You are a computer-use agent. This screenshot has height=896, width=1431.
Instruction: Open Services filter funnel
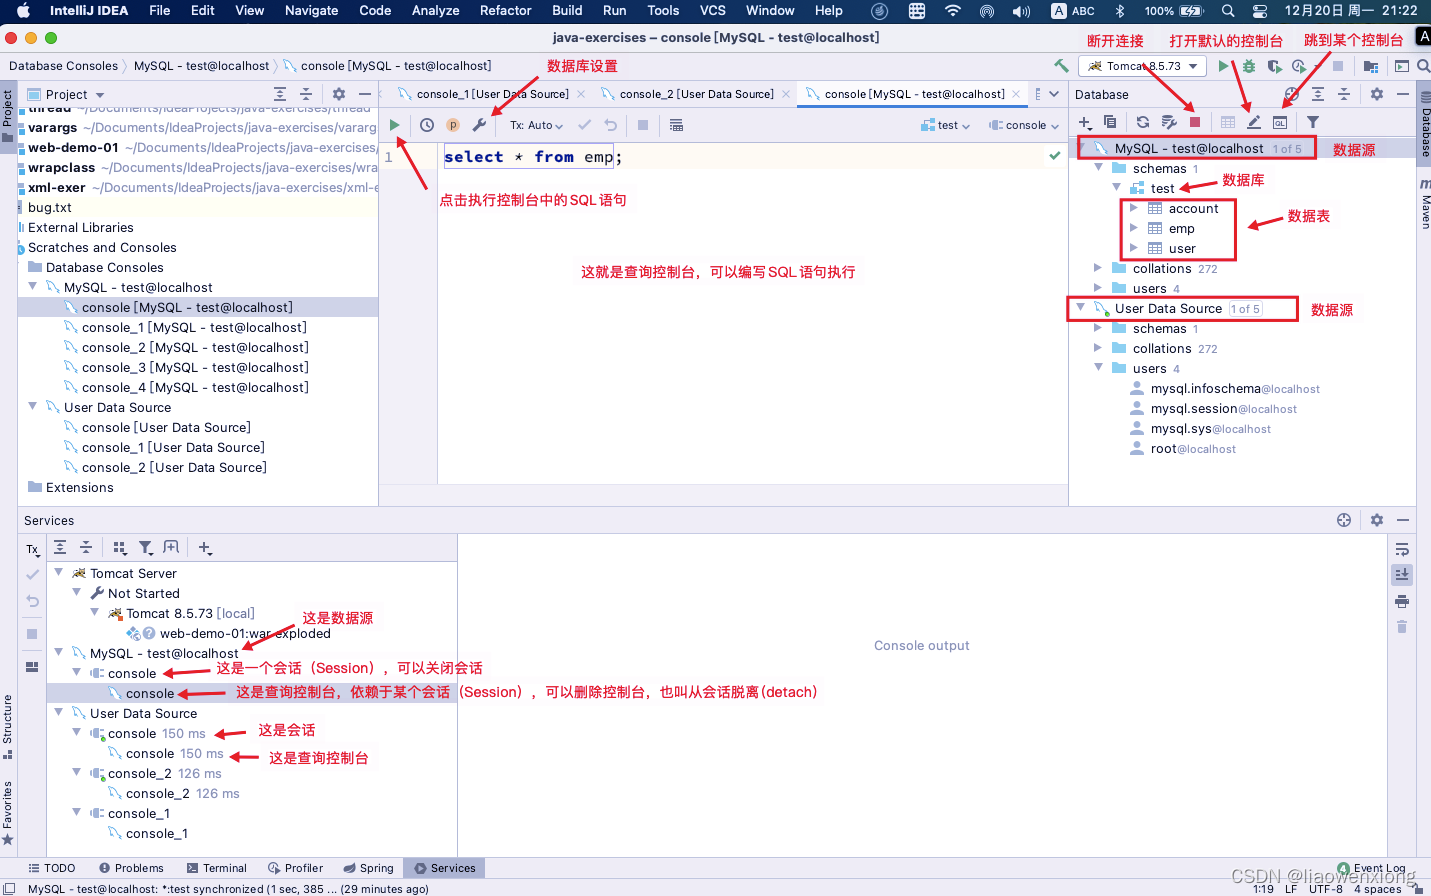(x=146, y=547)
